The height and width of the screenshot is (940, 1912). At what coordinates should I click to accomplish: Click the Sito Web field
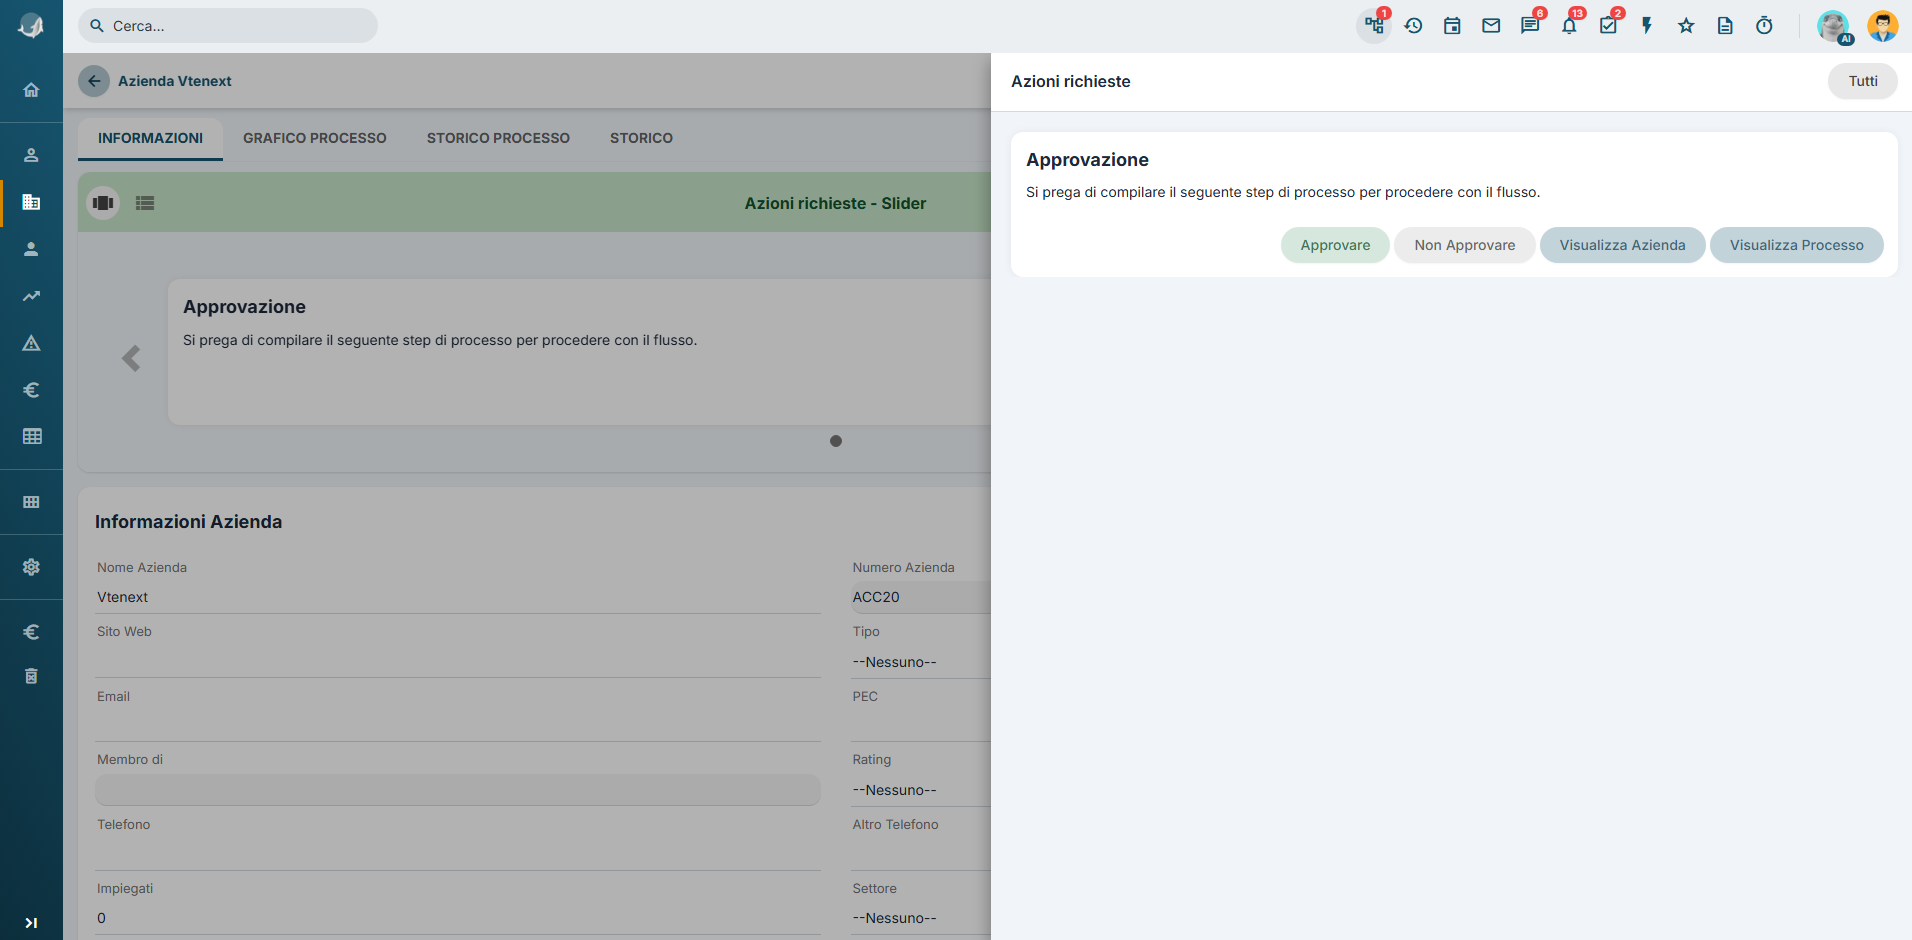click(458, 661)
